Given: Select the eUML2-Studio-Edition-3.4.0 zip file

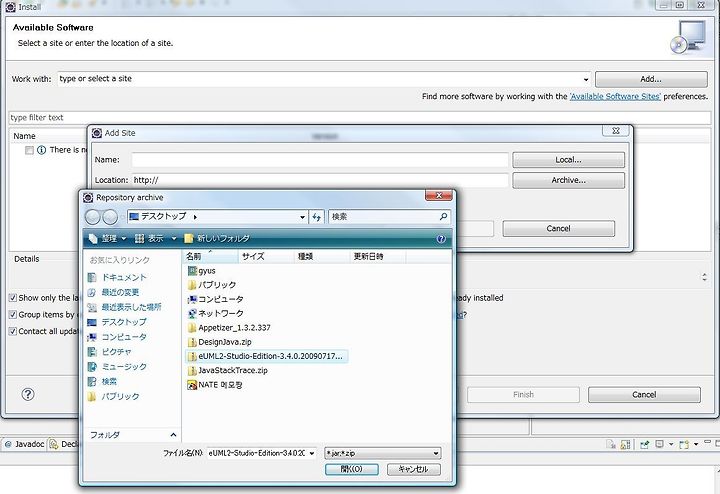Looking at the screenshot, I should coord(265,356).
